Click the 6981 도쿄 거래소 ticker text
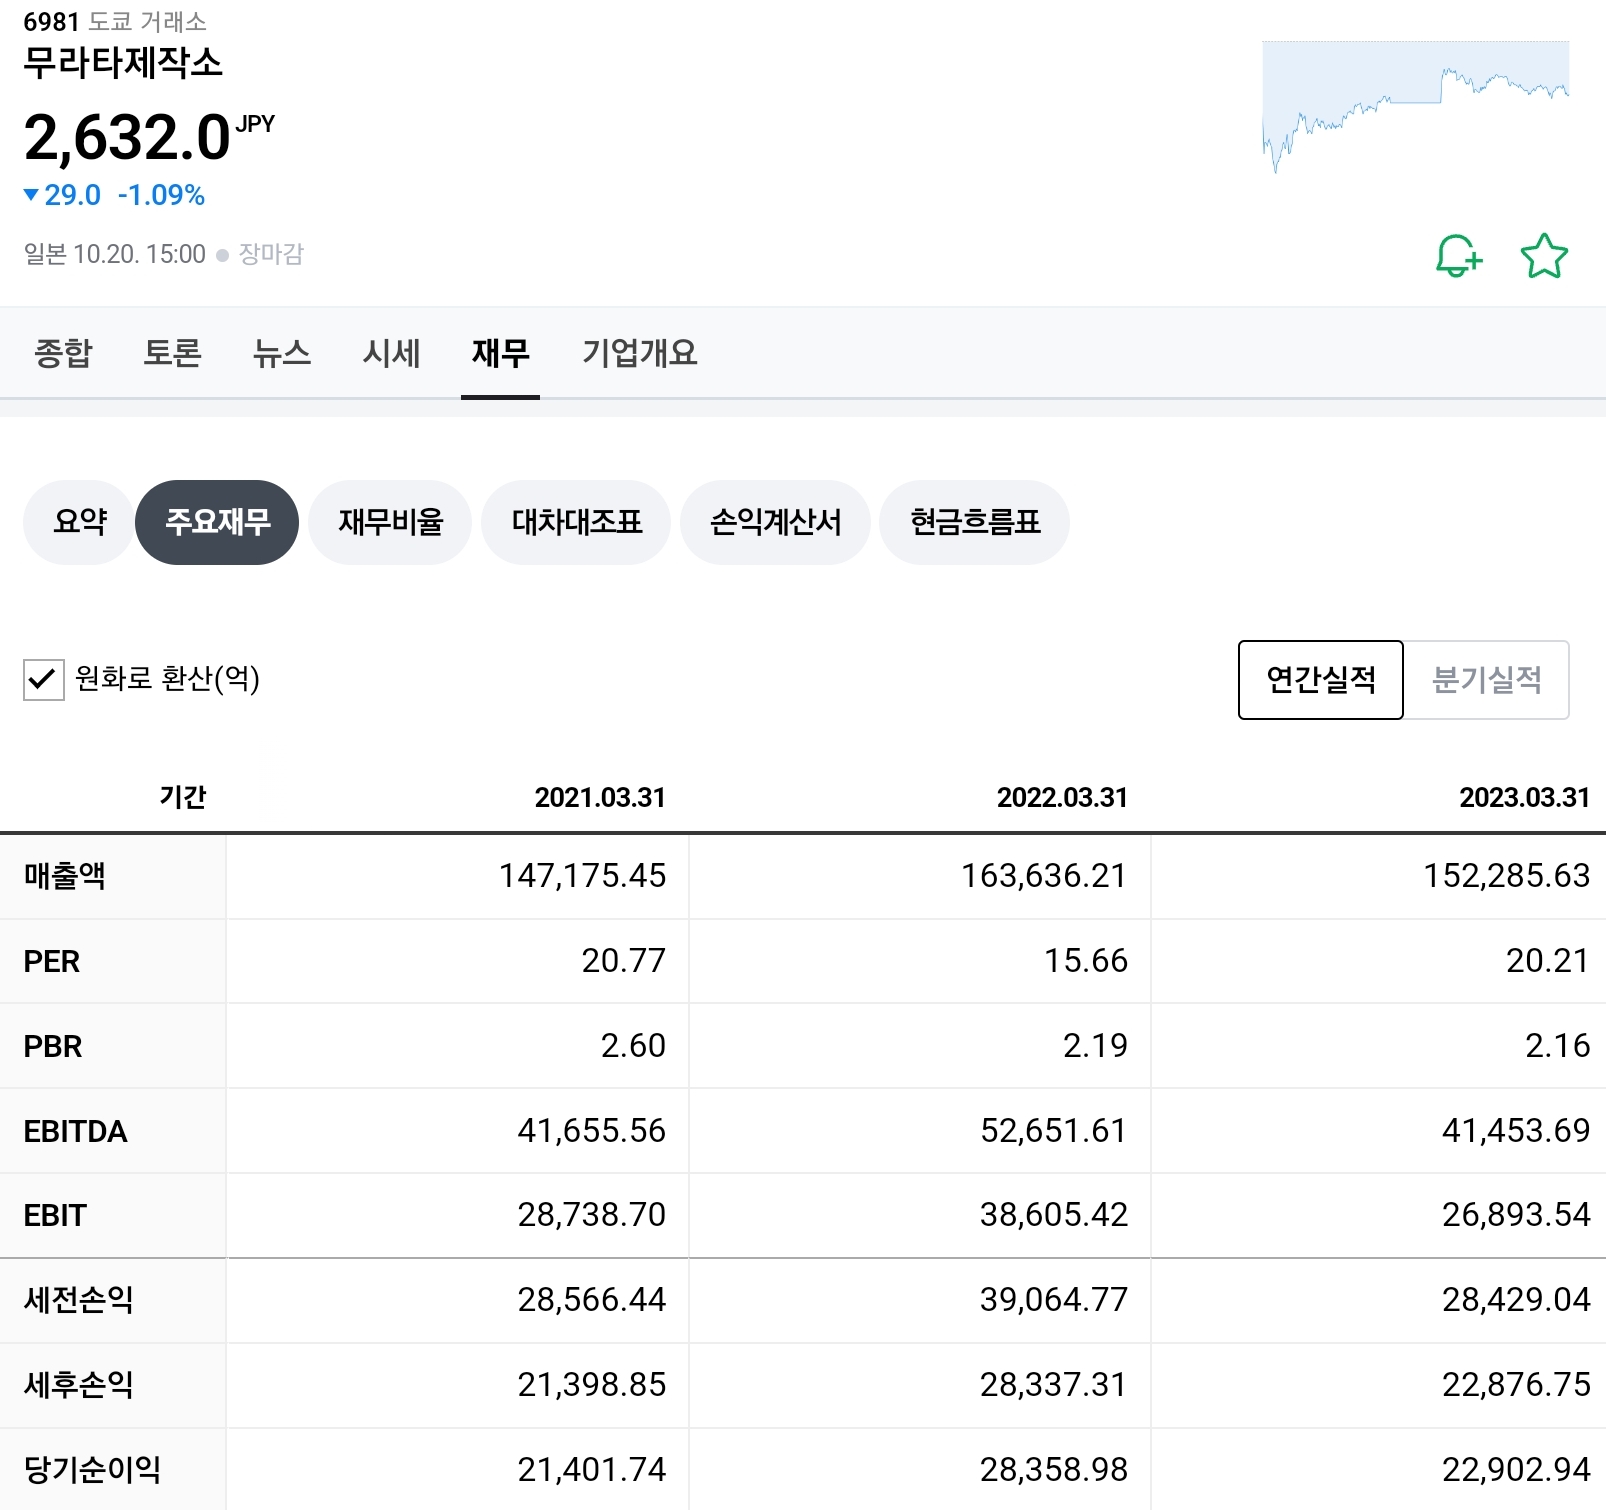 click(x=115, y=21)
